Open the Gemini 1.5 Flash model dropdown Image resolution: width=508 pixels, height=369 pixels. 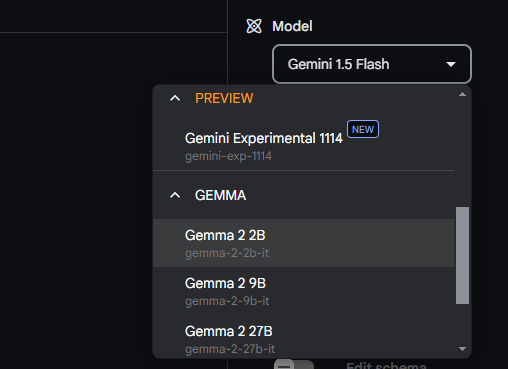click(x=372, y=64)
